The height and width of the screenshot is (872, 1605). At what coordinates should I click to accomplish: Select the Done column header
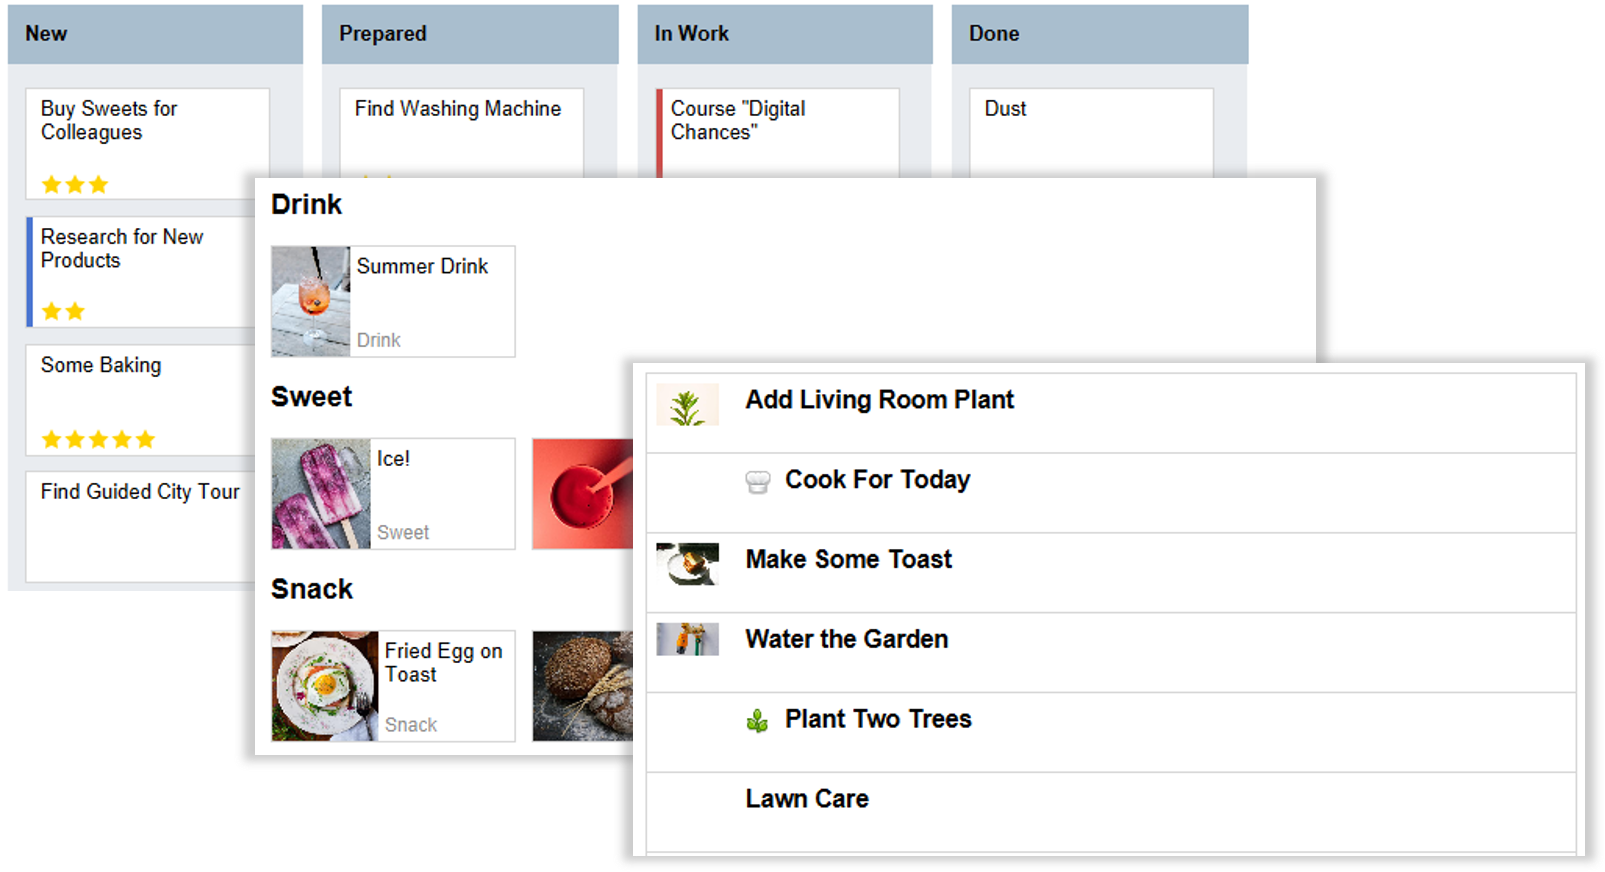(1100, 34)
